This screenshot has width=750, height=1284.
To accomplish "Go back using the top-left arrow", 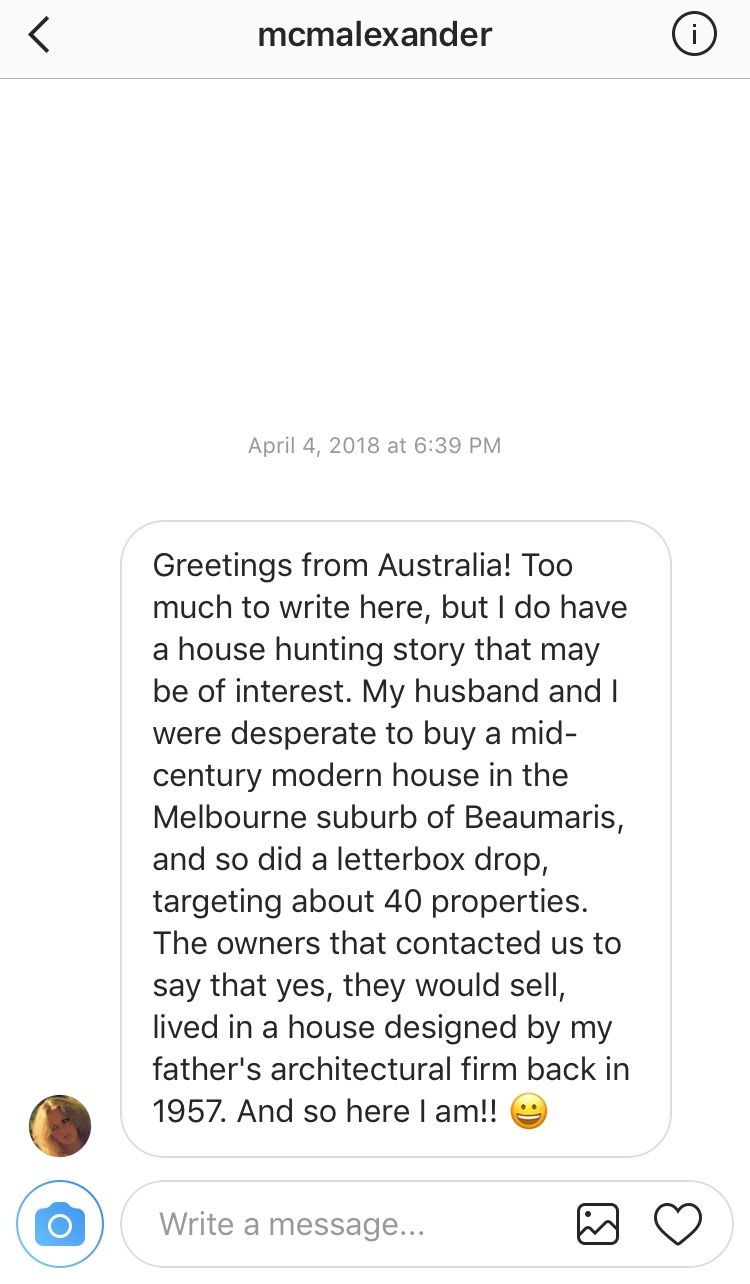I will coord(39,36).
